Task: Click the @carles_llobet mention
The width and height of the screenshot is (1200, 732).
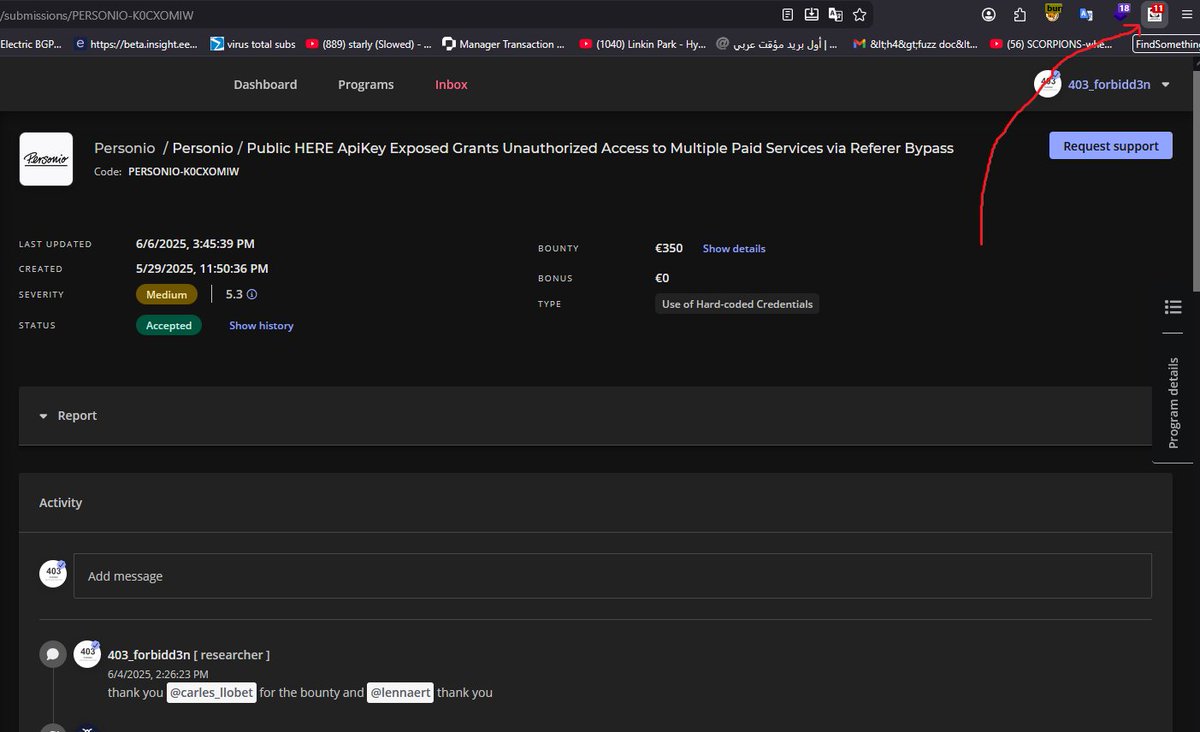Action: coord(212,693)
